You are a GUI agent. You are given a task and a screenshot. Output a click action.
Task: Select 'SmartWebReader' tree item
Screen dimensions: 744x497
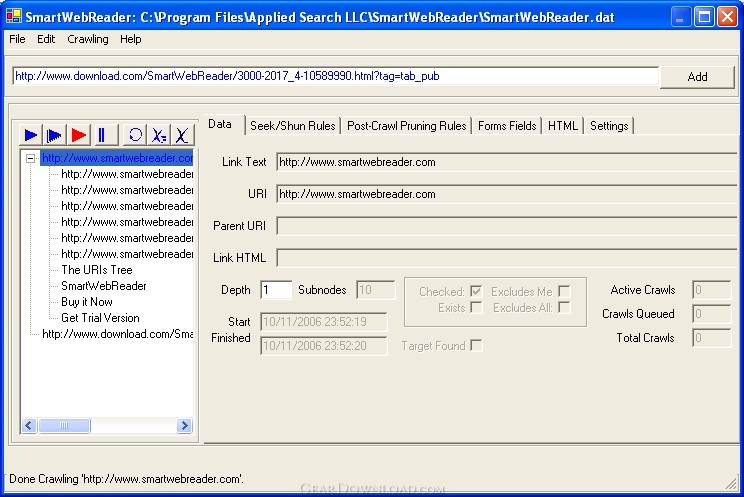coord(103,286)
